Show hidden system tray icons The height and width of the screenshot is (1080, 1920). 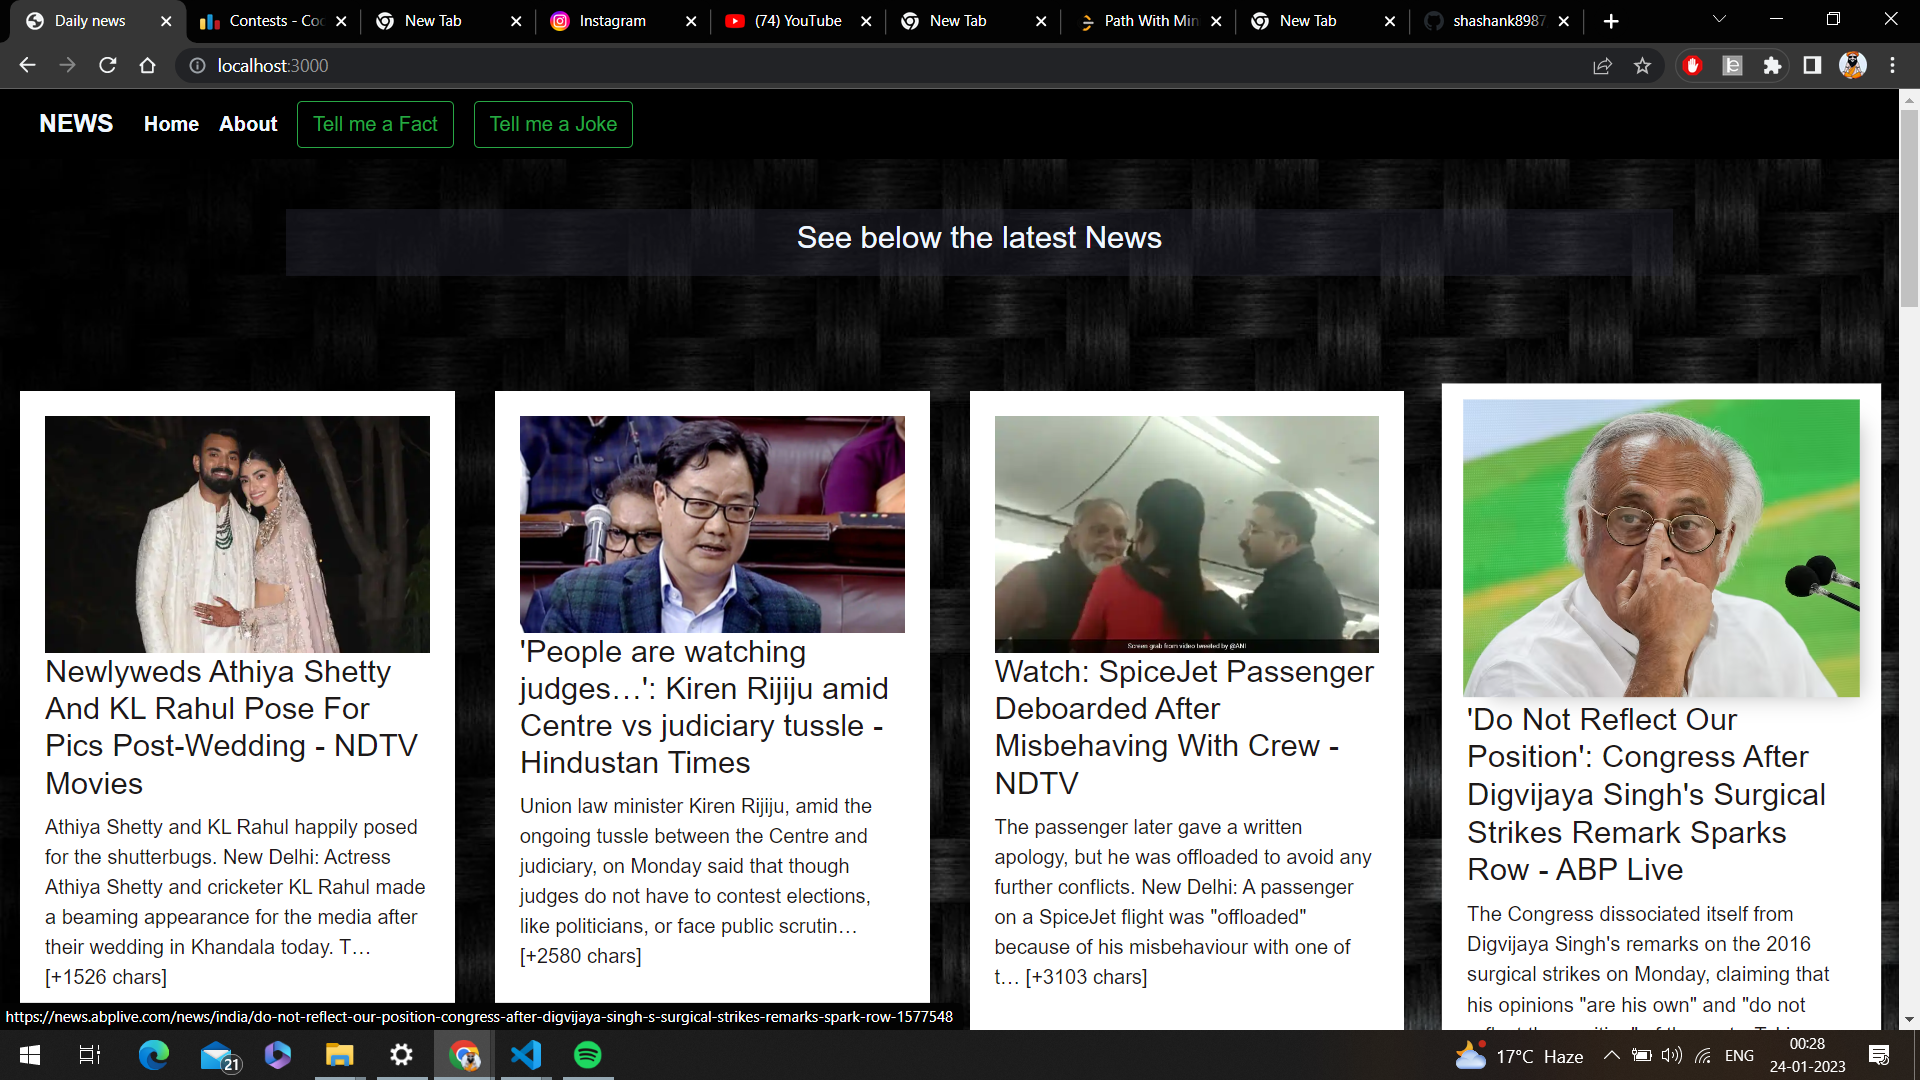pyautogui.click(x=1611, y=1055)
